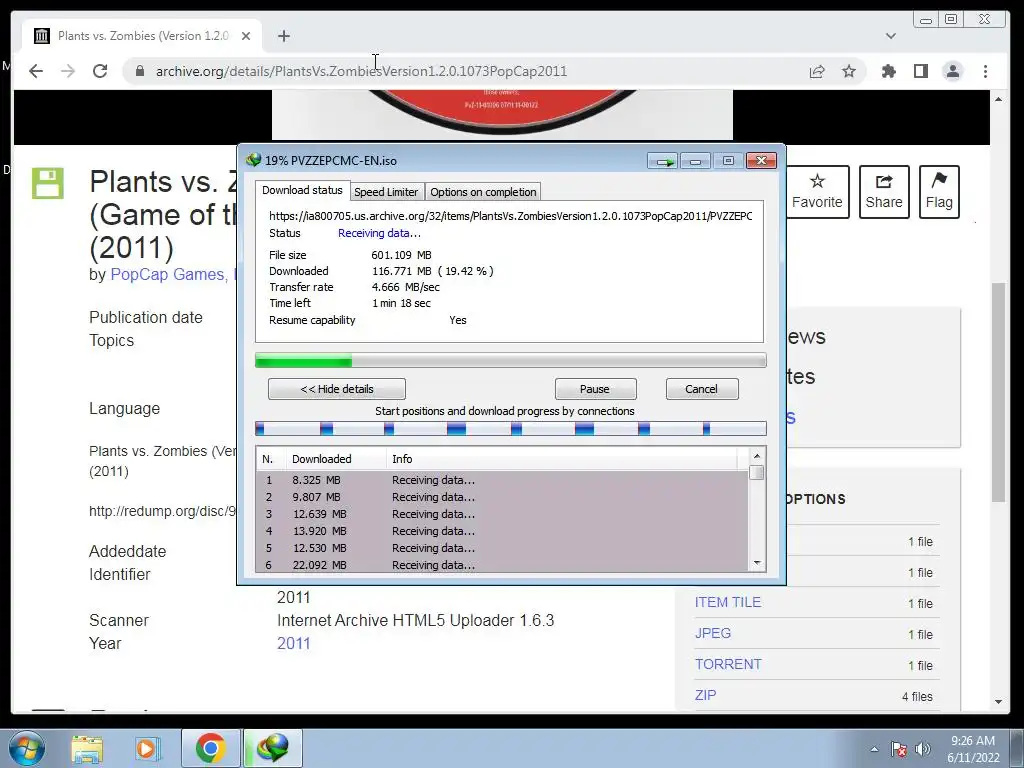Switch to Chrome on the taskbar
Viewport: 1024px width, 768px height.
tap(210, 748)
